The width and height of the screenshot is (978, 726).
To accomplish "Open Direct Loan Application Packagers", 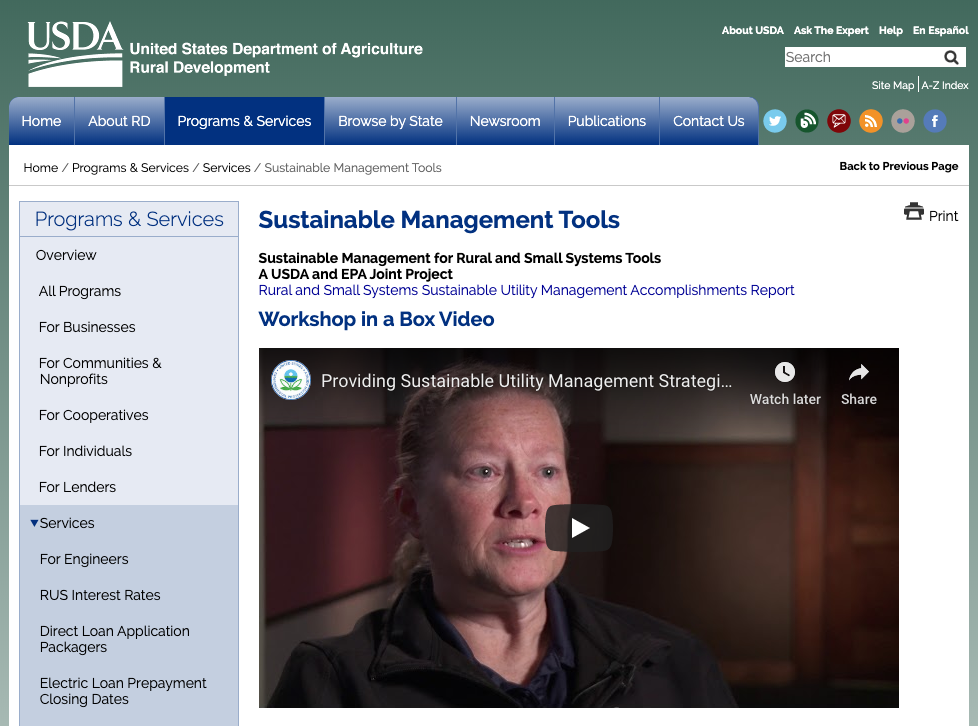I will coord(115,639).
